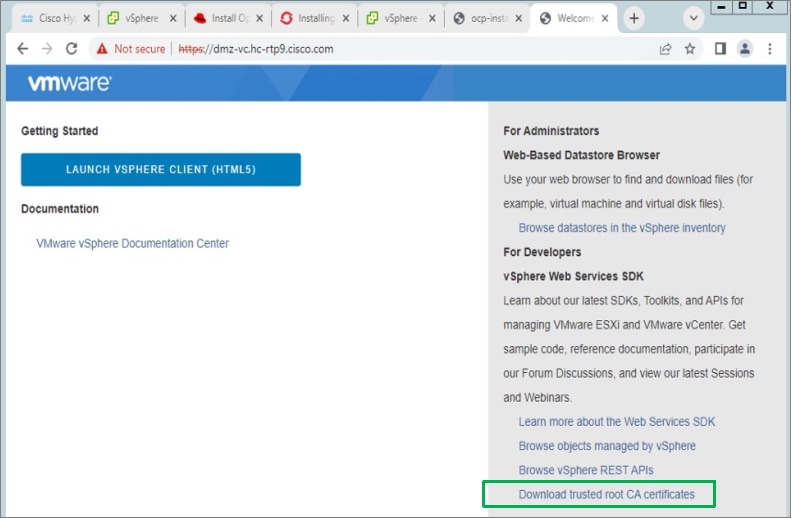Share this page using share icon
The width and height of the screenshot is (791, 518).
coord(665,49)
